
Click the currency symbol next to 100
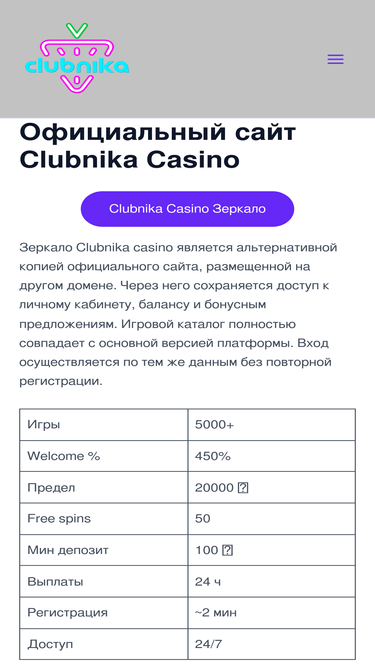(x=228, y=550)
